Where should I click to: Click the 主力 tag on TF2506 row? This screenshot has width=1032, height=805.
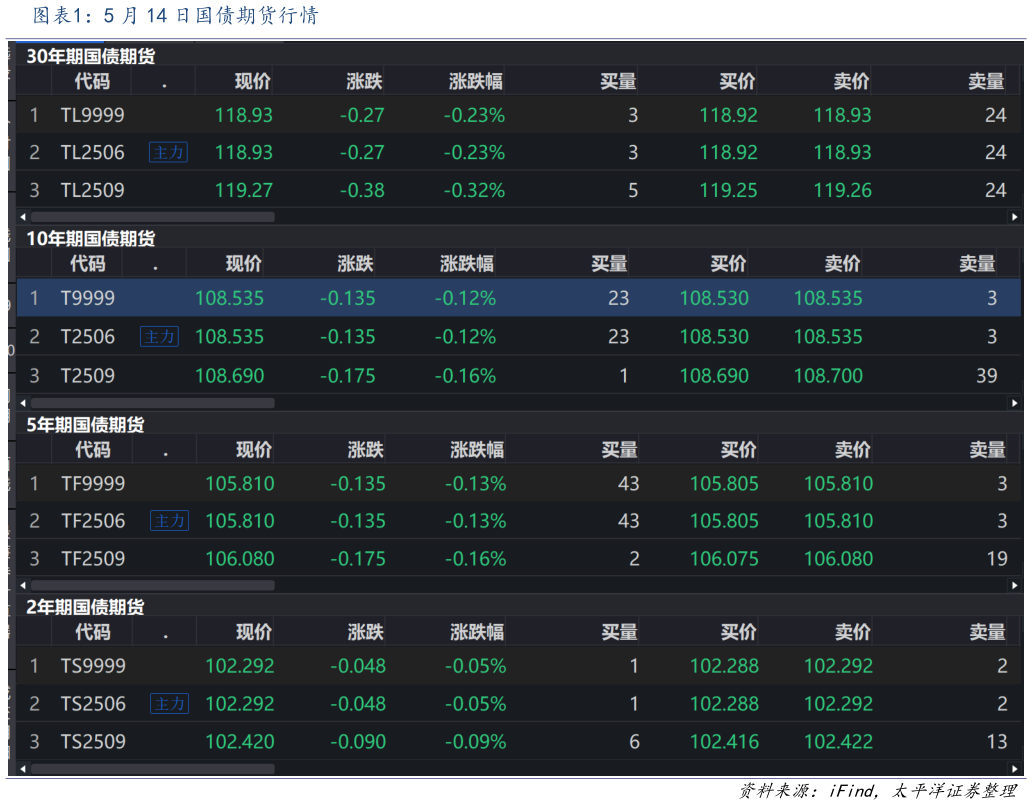click(169, 521)
